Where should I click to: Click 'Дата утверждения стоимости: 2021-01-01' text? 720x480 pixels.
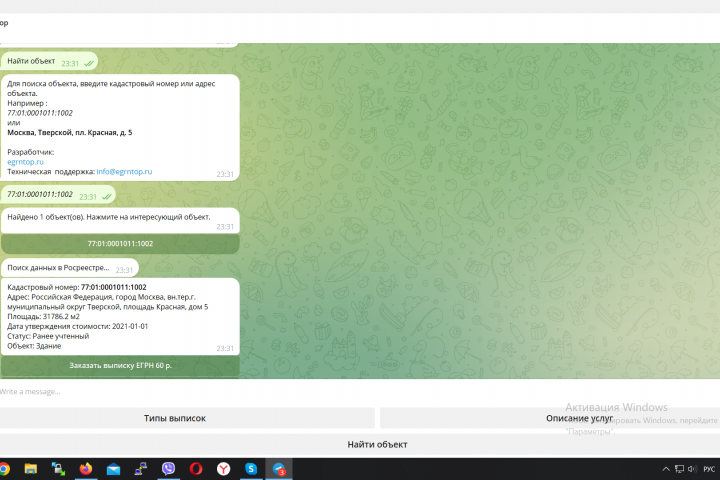pyautogui.click(x=78, y=326)
